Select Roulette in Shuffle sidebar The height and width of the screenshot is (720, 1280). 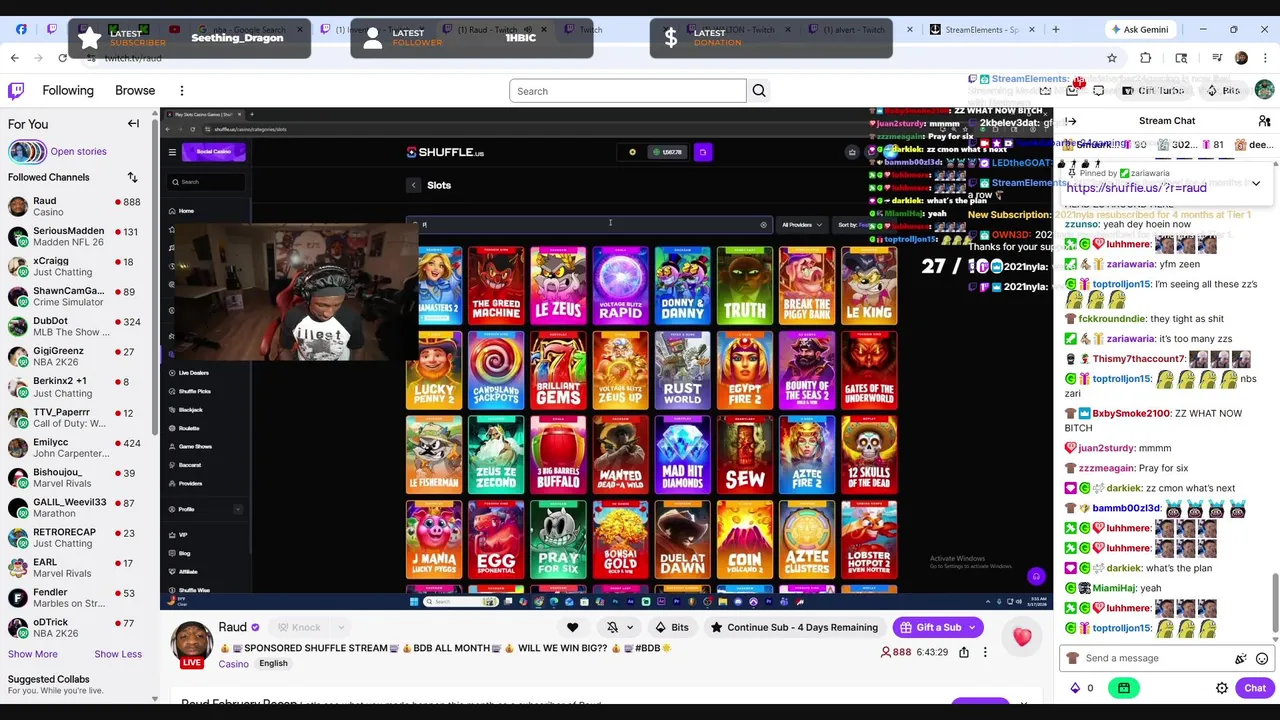tap(188, 428)
